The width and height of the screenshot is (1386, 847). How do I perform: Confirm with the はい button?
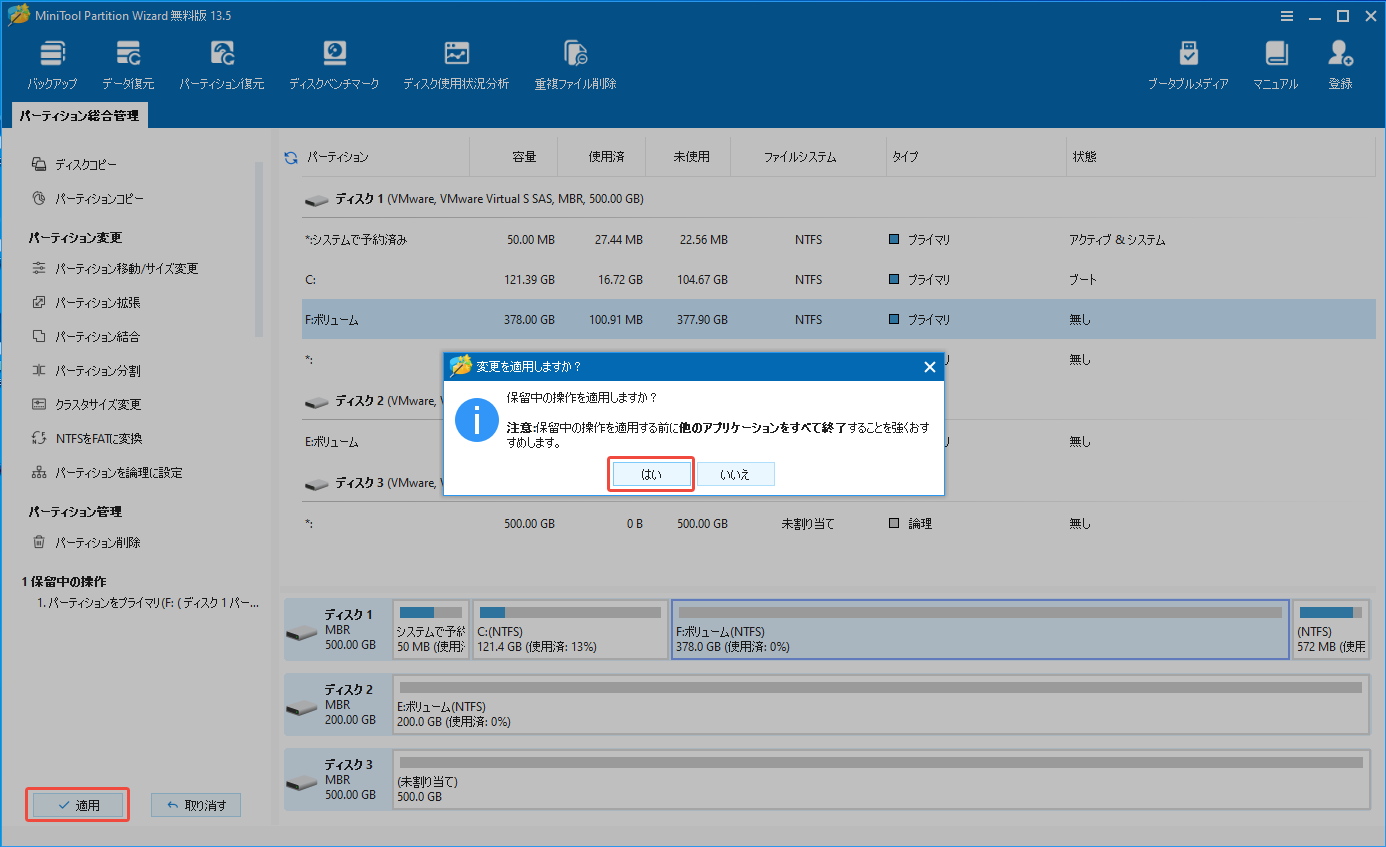pyautogui.click(x=650, y=473)
